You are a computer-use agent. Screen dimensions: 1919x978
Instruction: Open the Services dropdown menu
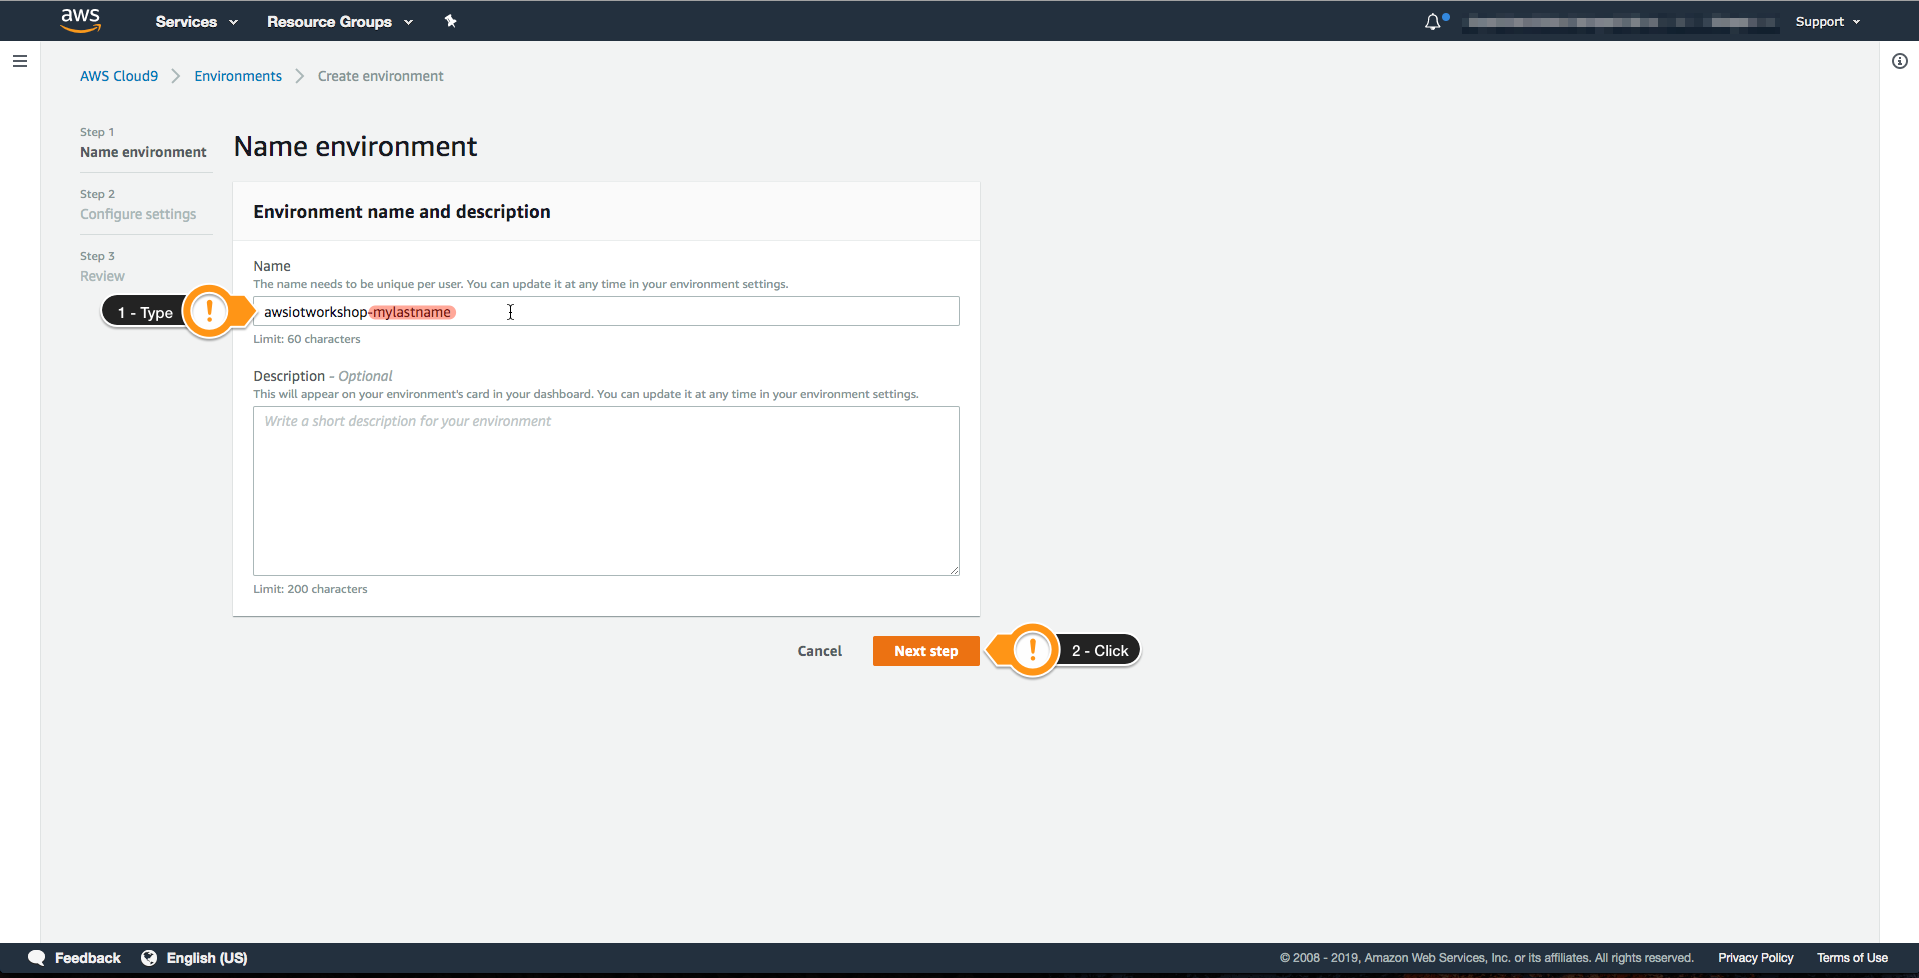pyautogui.click(x=196, y=21)
